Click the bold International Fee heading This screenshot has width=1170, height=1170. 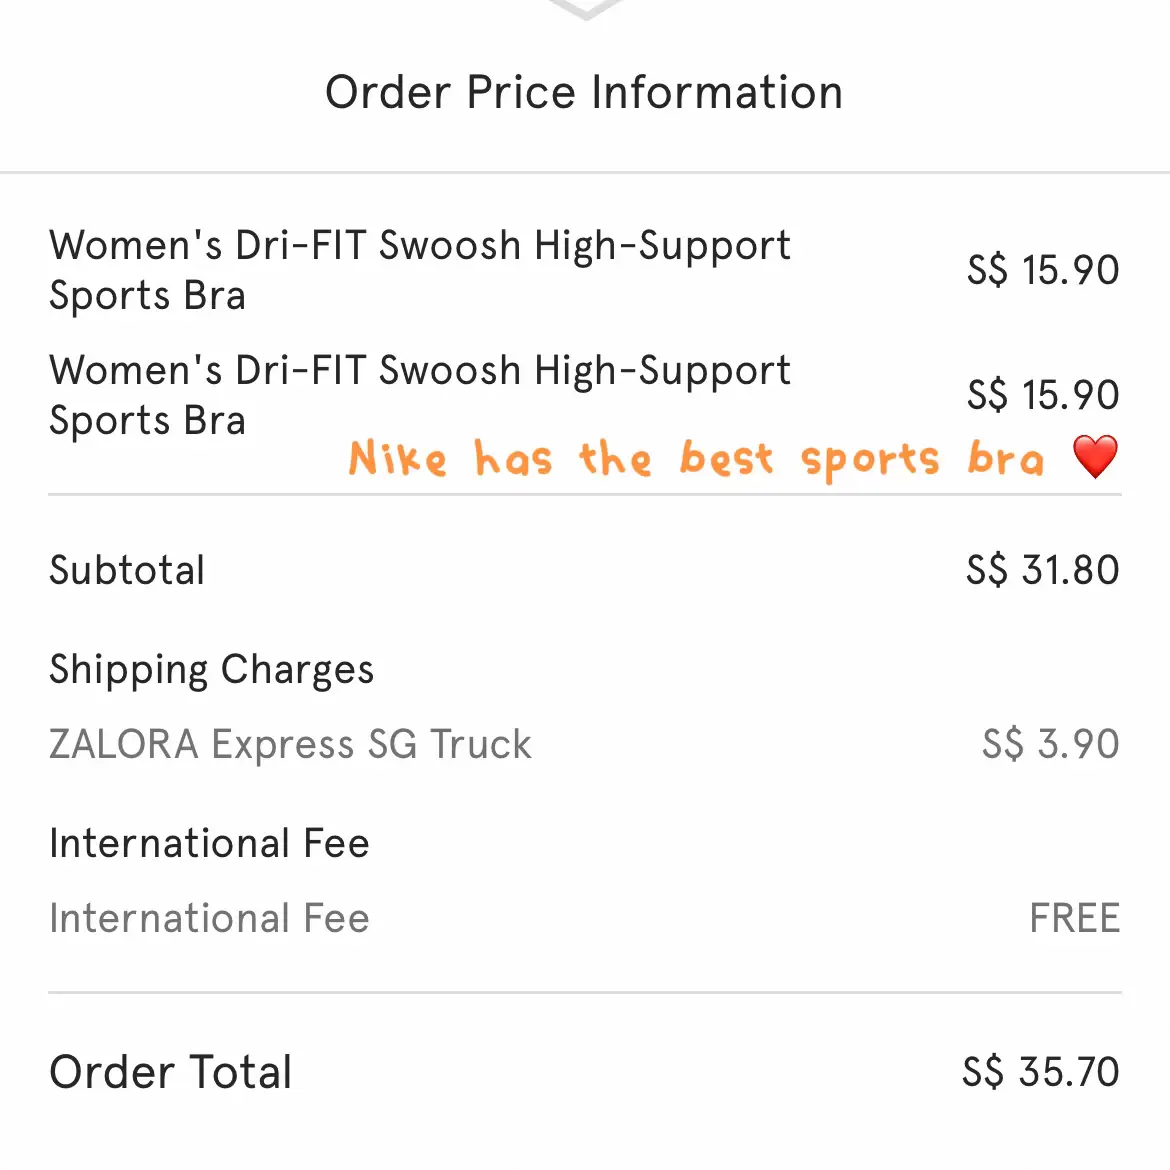tap(209, 843)
